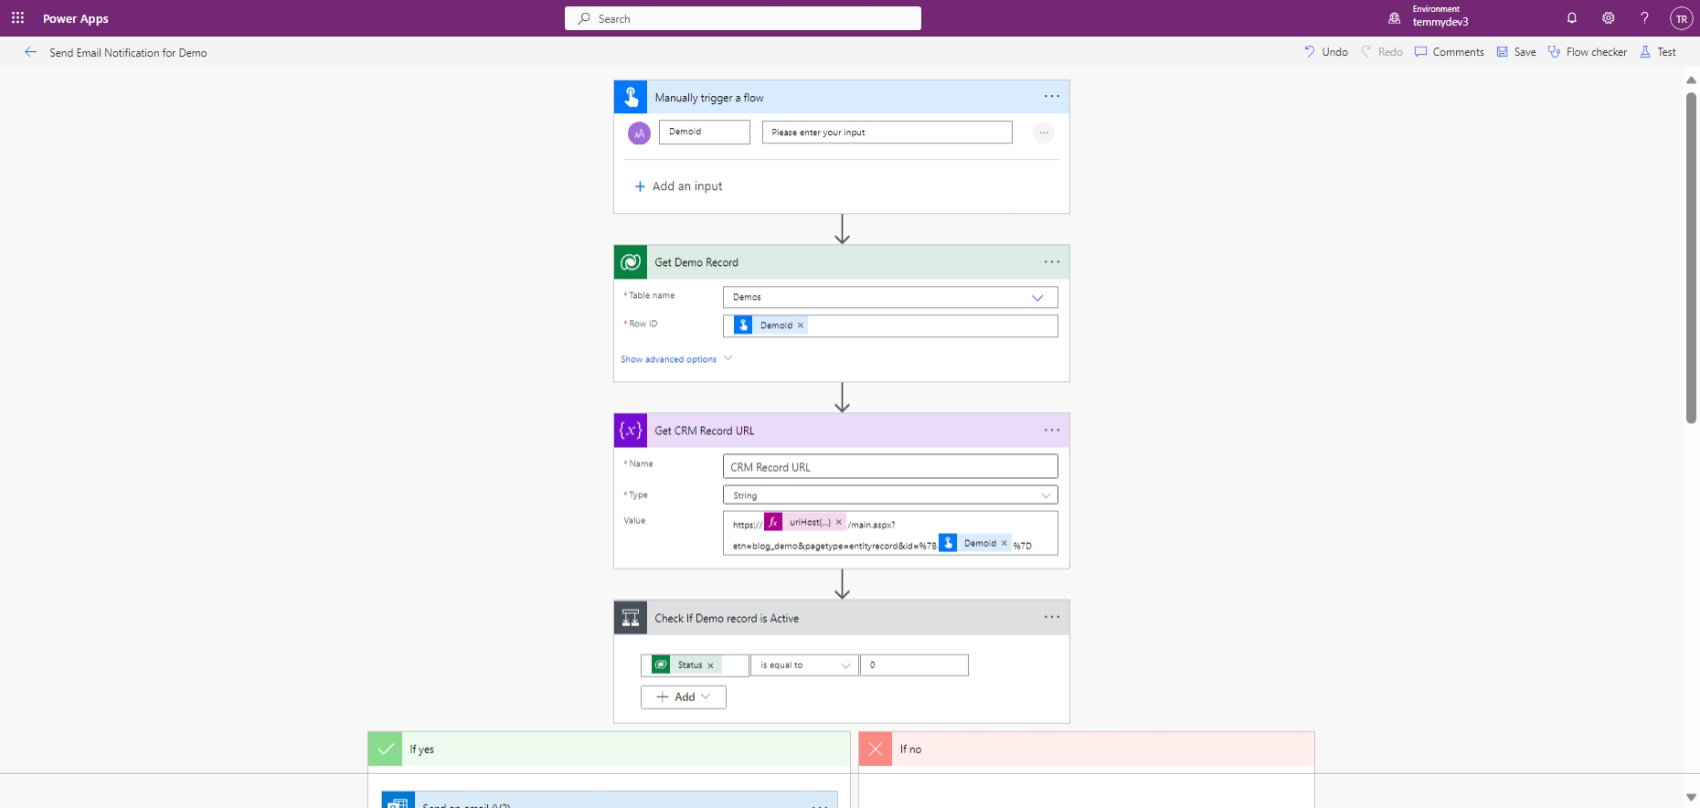Image resolution: width=1700 pixels, height=808 pixels.
Task: Click the If no branch header
Action: [1086, 749]
